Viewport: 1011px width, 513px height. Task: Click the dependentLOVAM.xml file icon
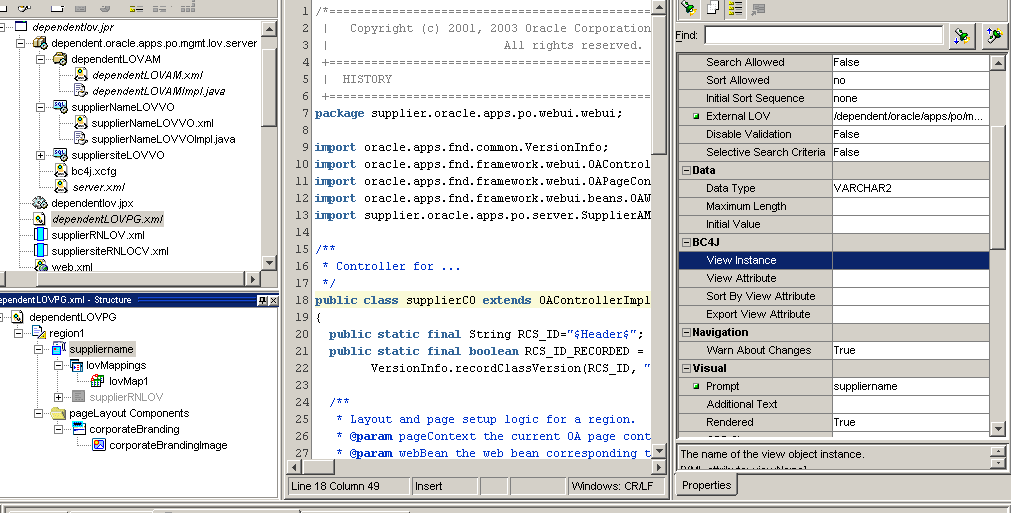click(x=81, y=75)
